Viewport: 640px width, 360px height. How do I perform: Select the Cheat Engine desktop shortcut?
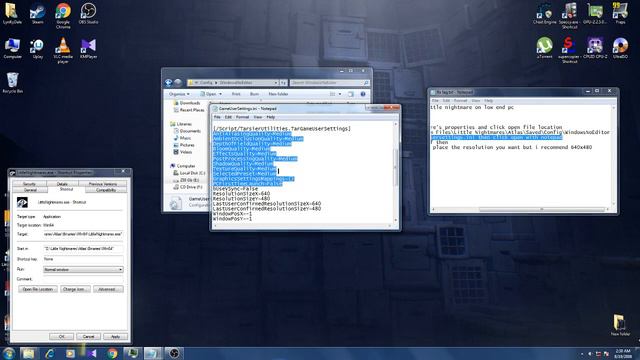click(544, 13)
